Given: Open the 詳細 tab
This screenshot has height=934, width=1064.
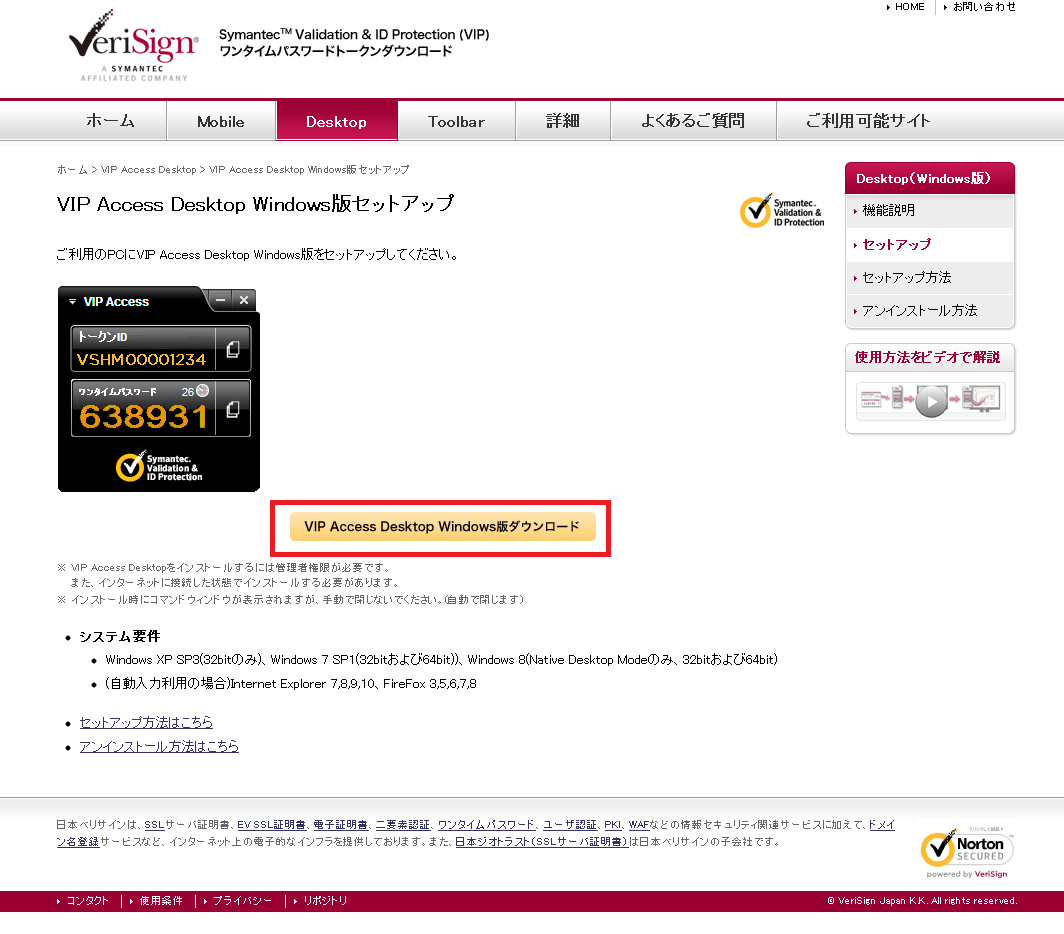Looking at the screenshot, I should (x=563, y=121).
